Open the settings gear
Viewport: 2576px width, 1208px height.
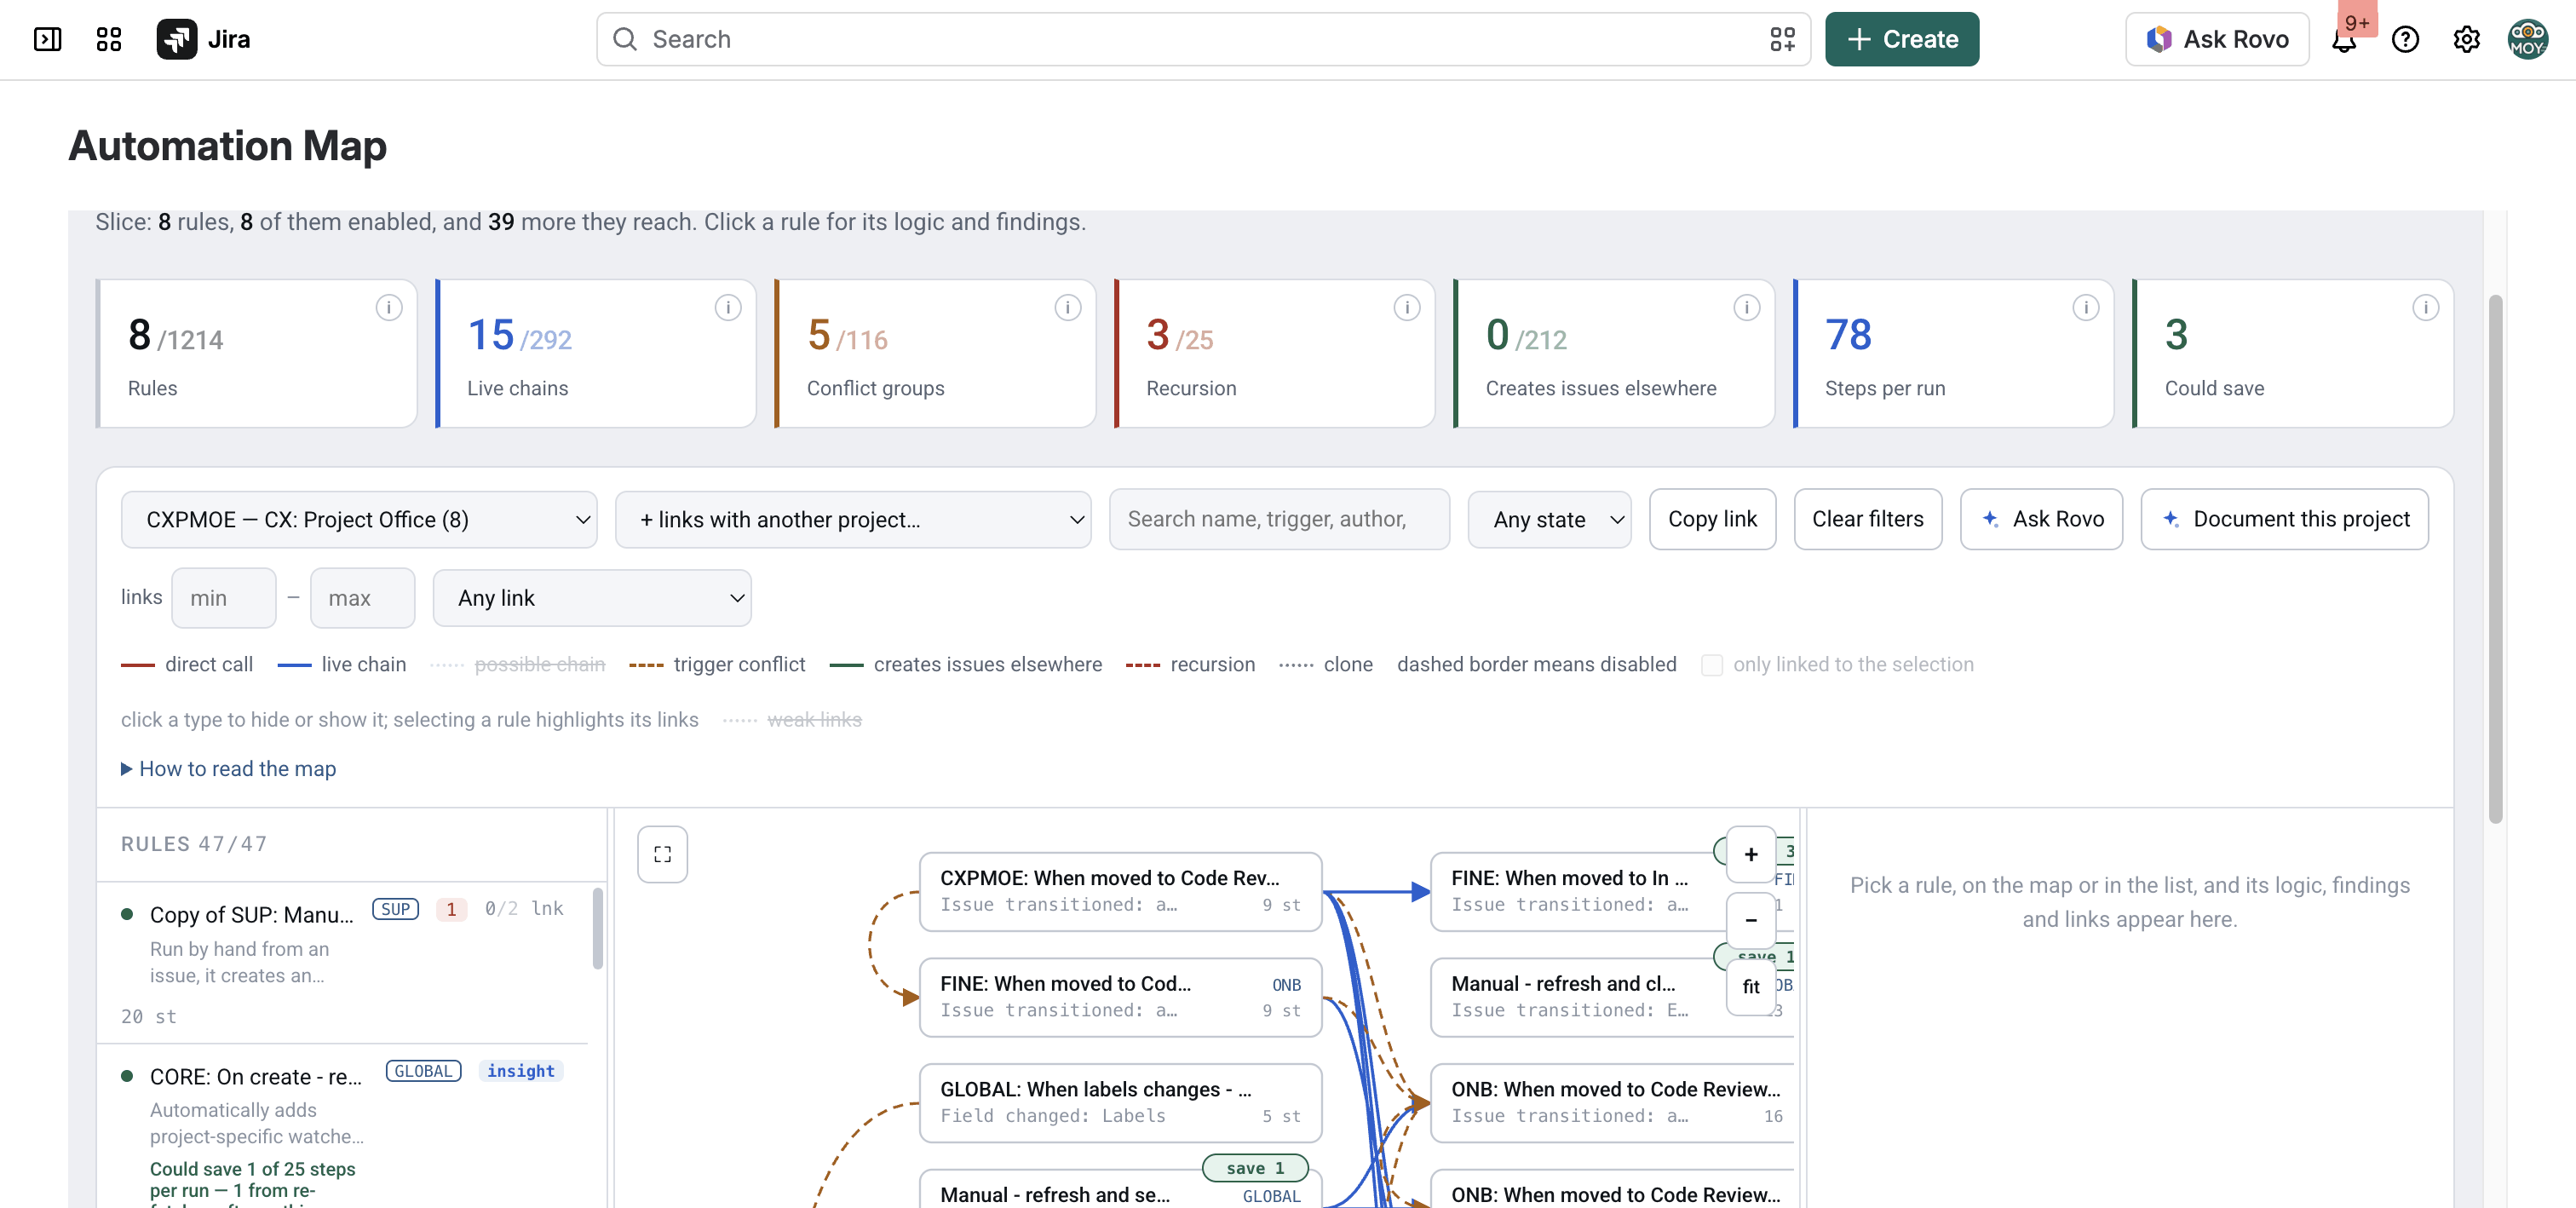coord(2466,39)
